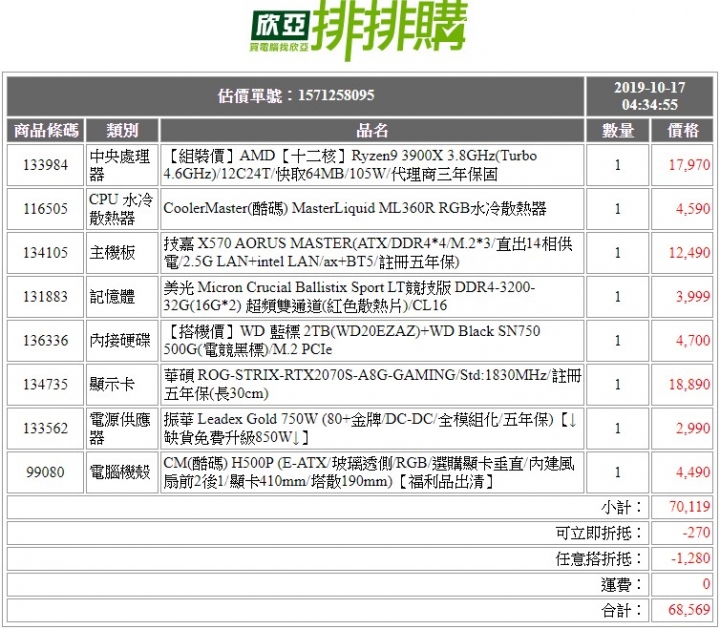Image resolution: width=720 pixels, height=629 pixels.
Task: Click the 小計 label
Action: 622,507
